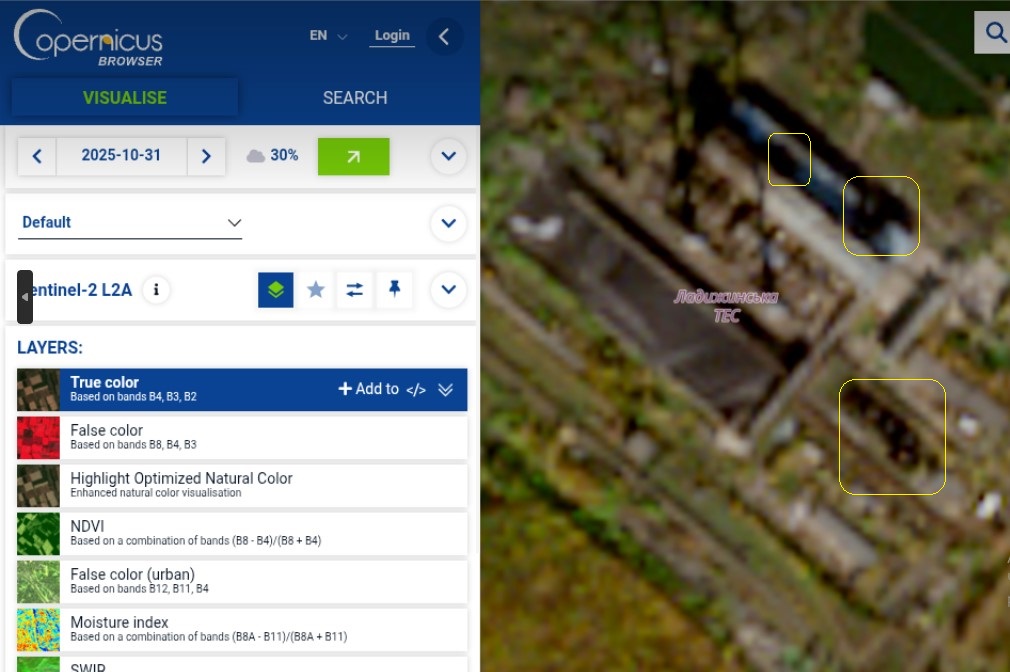This screenshot has height=672, width=1010.
Task: Open Sentinel-2 L2A info icon
Action: coord(155,290)
